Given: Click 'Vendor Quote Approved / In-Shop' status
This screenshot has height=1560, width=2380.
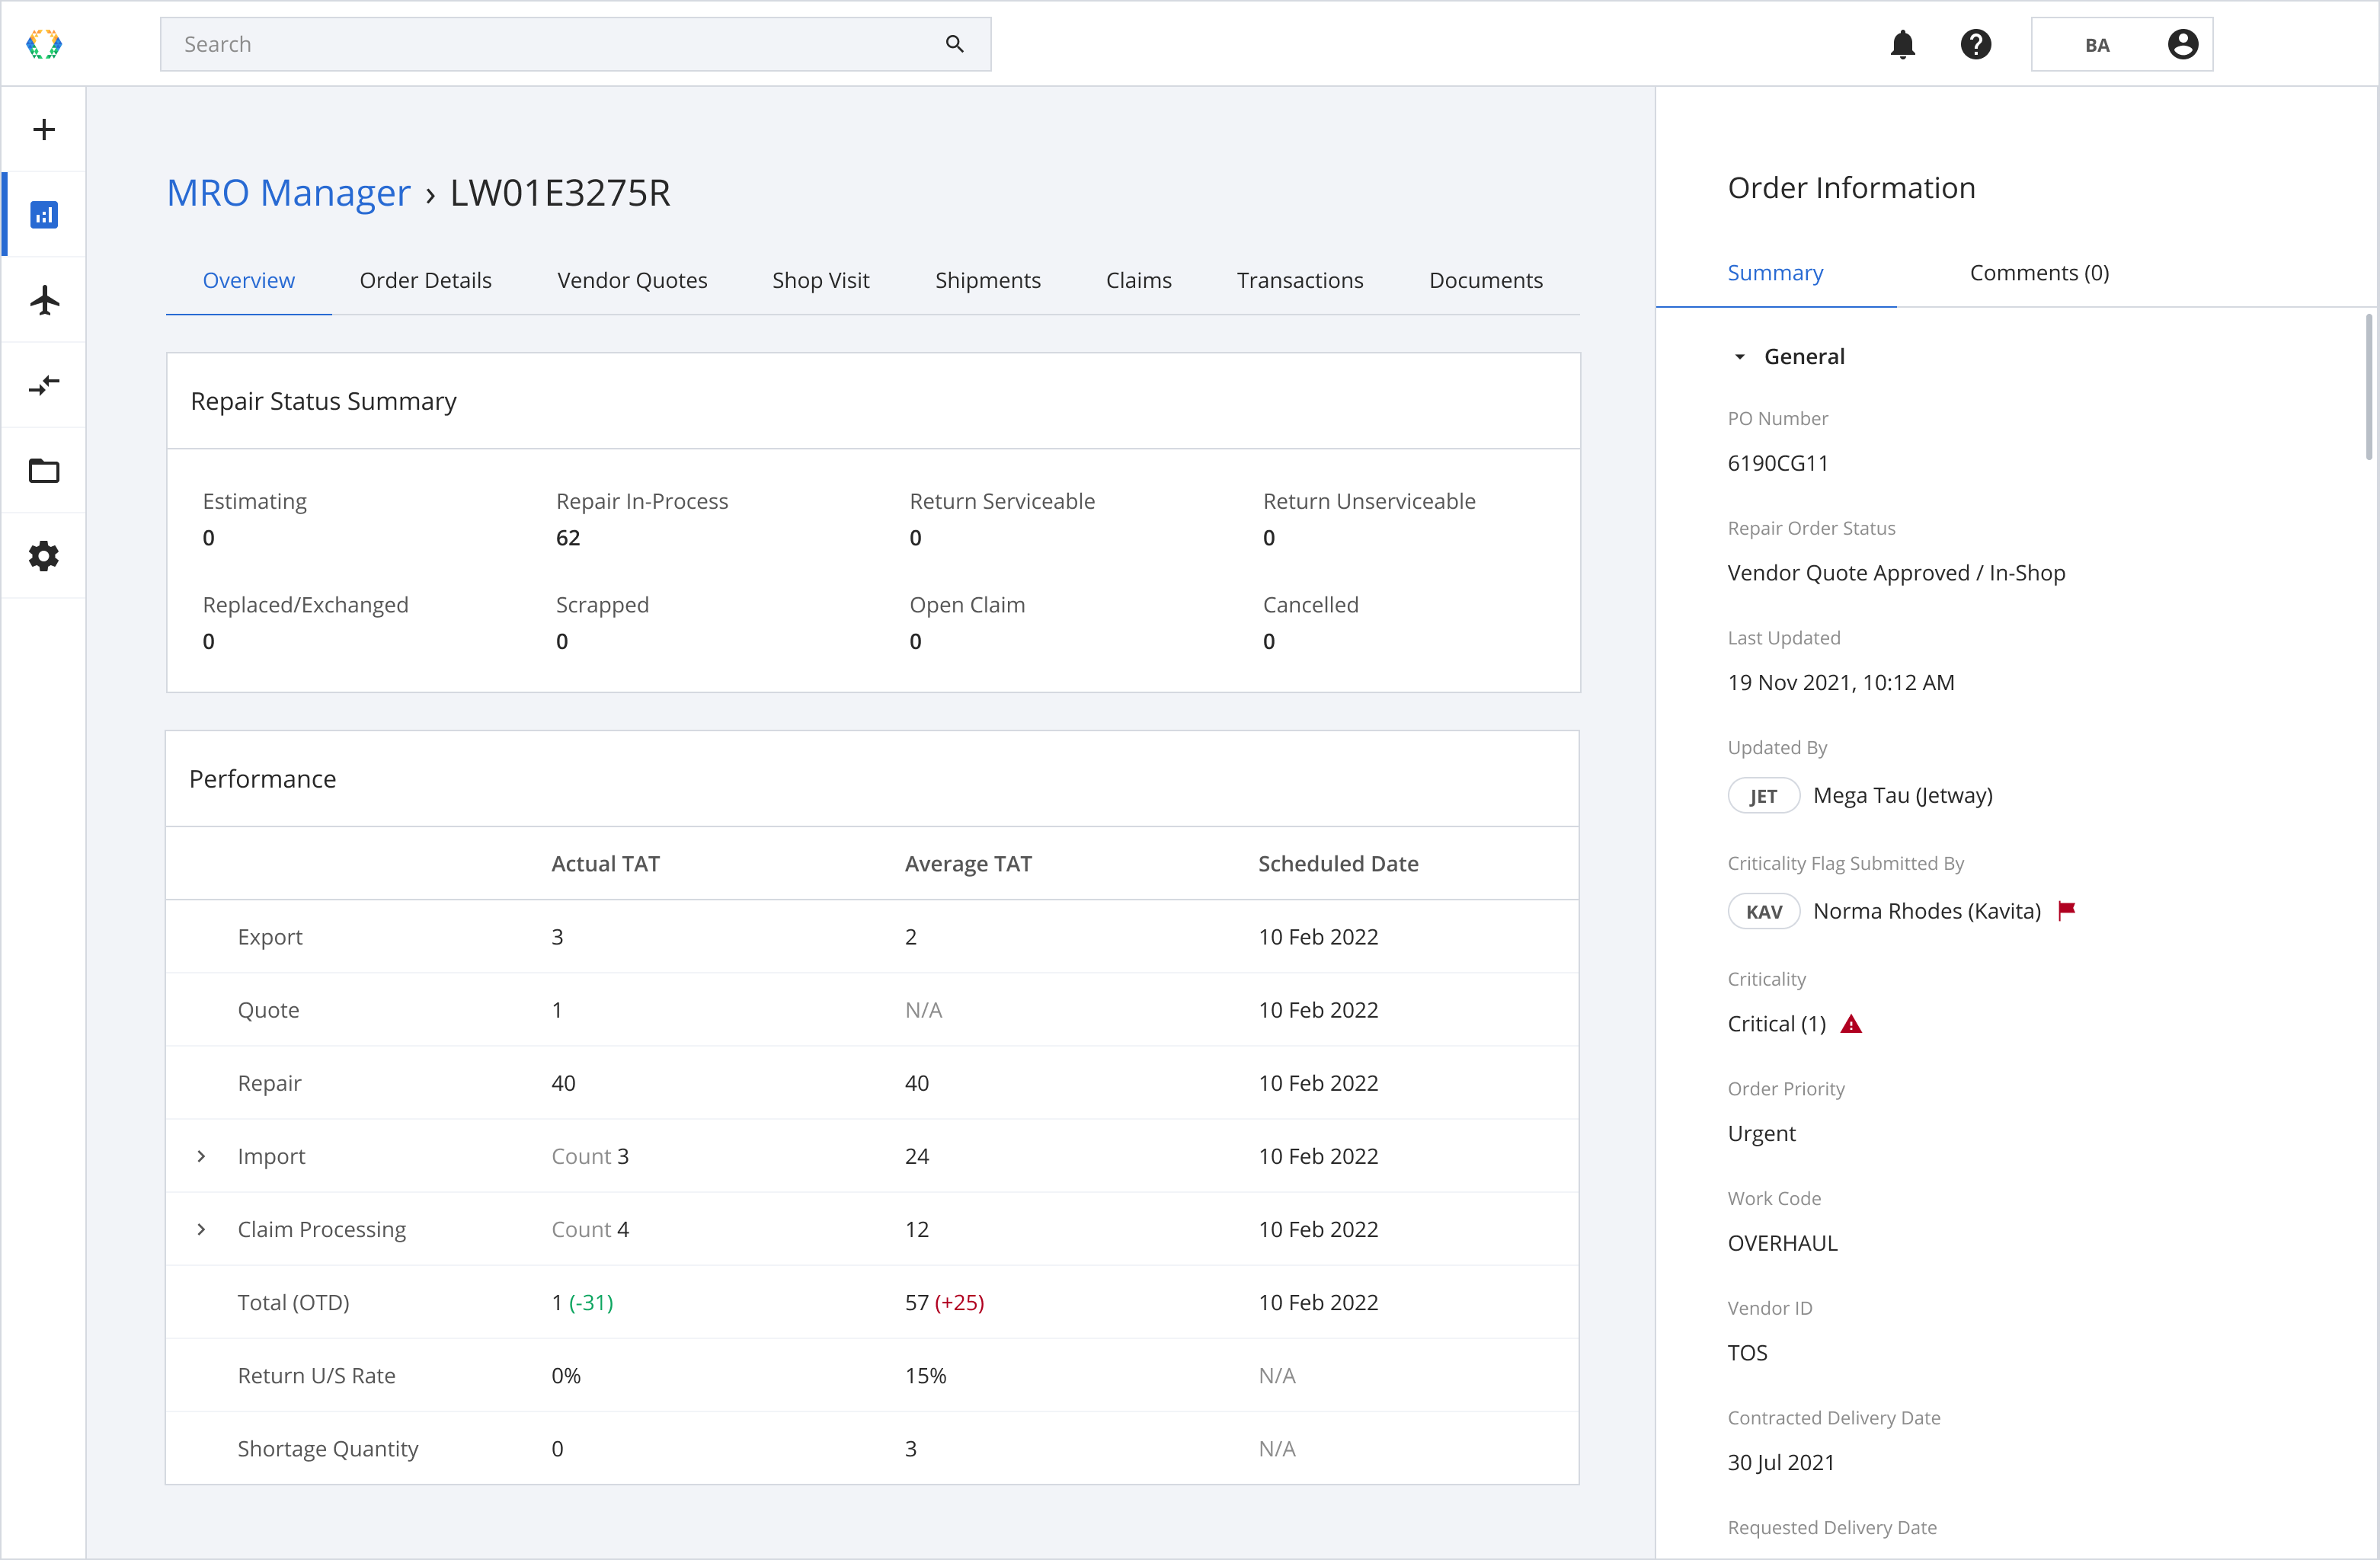Looking at the screenshot, I should (x=1896, y=573).
